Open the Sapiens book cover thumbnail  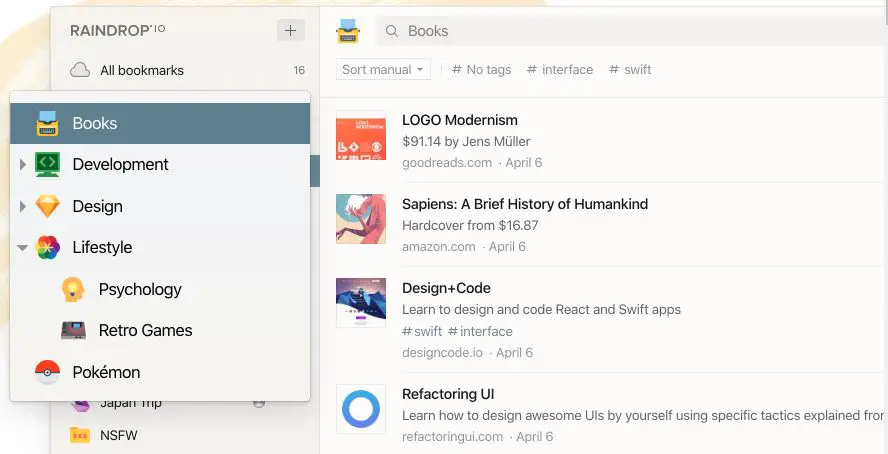pyautogui.click(x=361, y=219)
